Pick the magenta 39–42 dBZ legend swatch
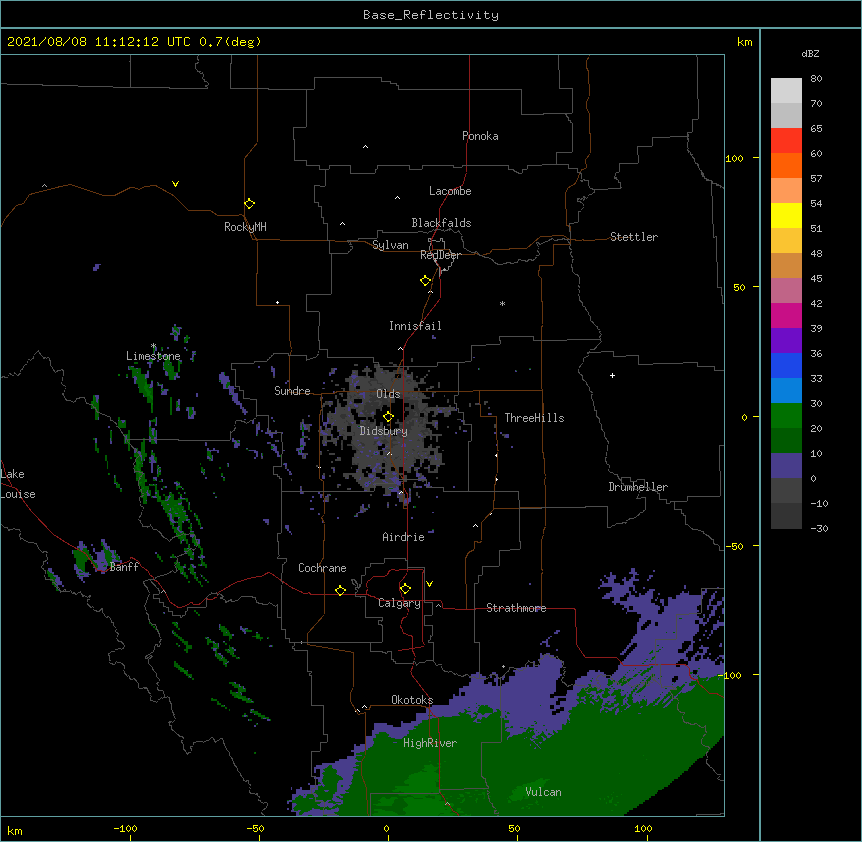 tap(786, 315)
